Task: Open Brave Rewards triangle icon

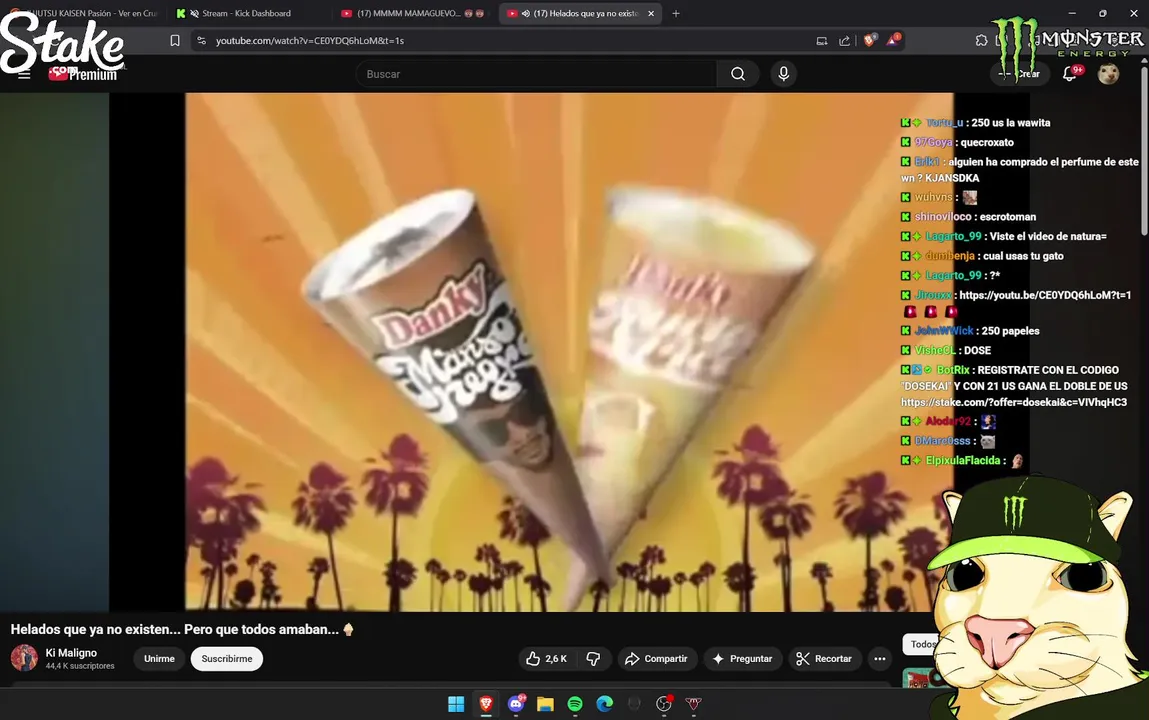Action: (893, 40)
